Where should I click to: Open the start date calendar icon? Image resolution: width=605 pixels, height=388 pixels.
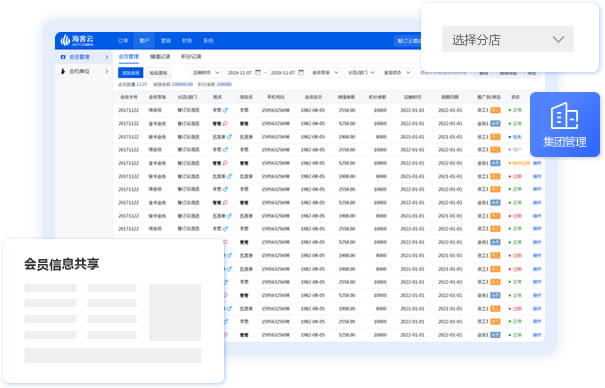(258, 73)
